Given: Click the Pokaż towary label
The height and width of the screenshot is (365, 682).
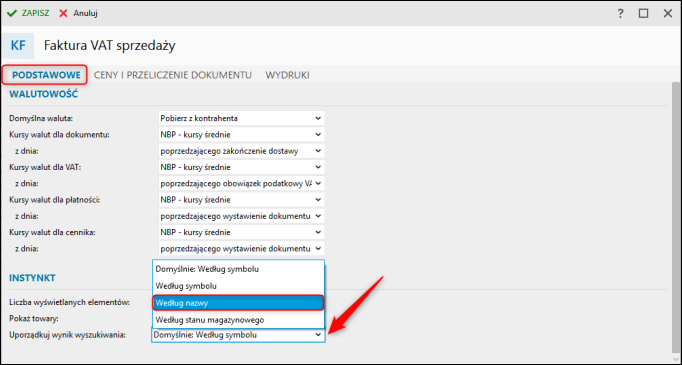Looking at the screenshot, I should (34, 318).
